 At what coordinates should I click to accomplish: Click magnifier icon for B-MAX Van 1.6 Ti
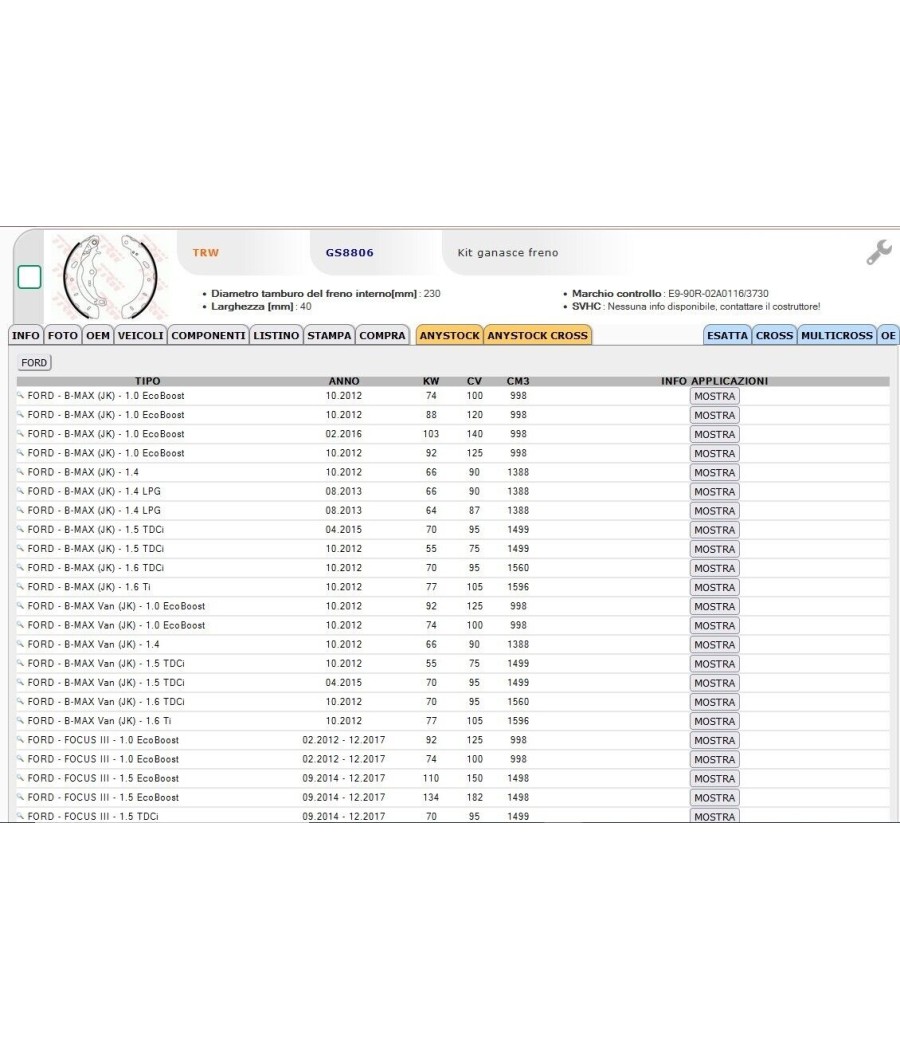21,721
